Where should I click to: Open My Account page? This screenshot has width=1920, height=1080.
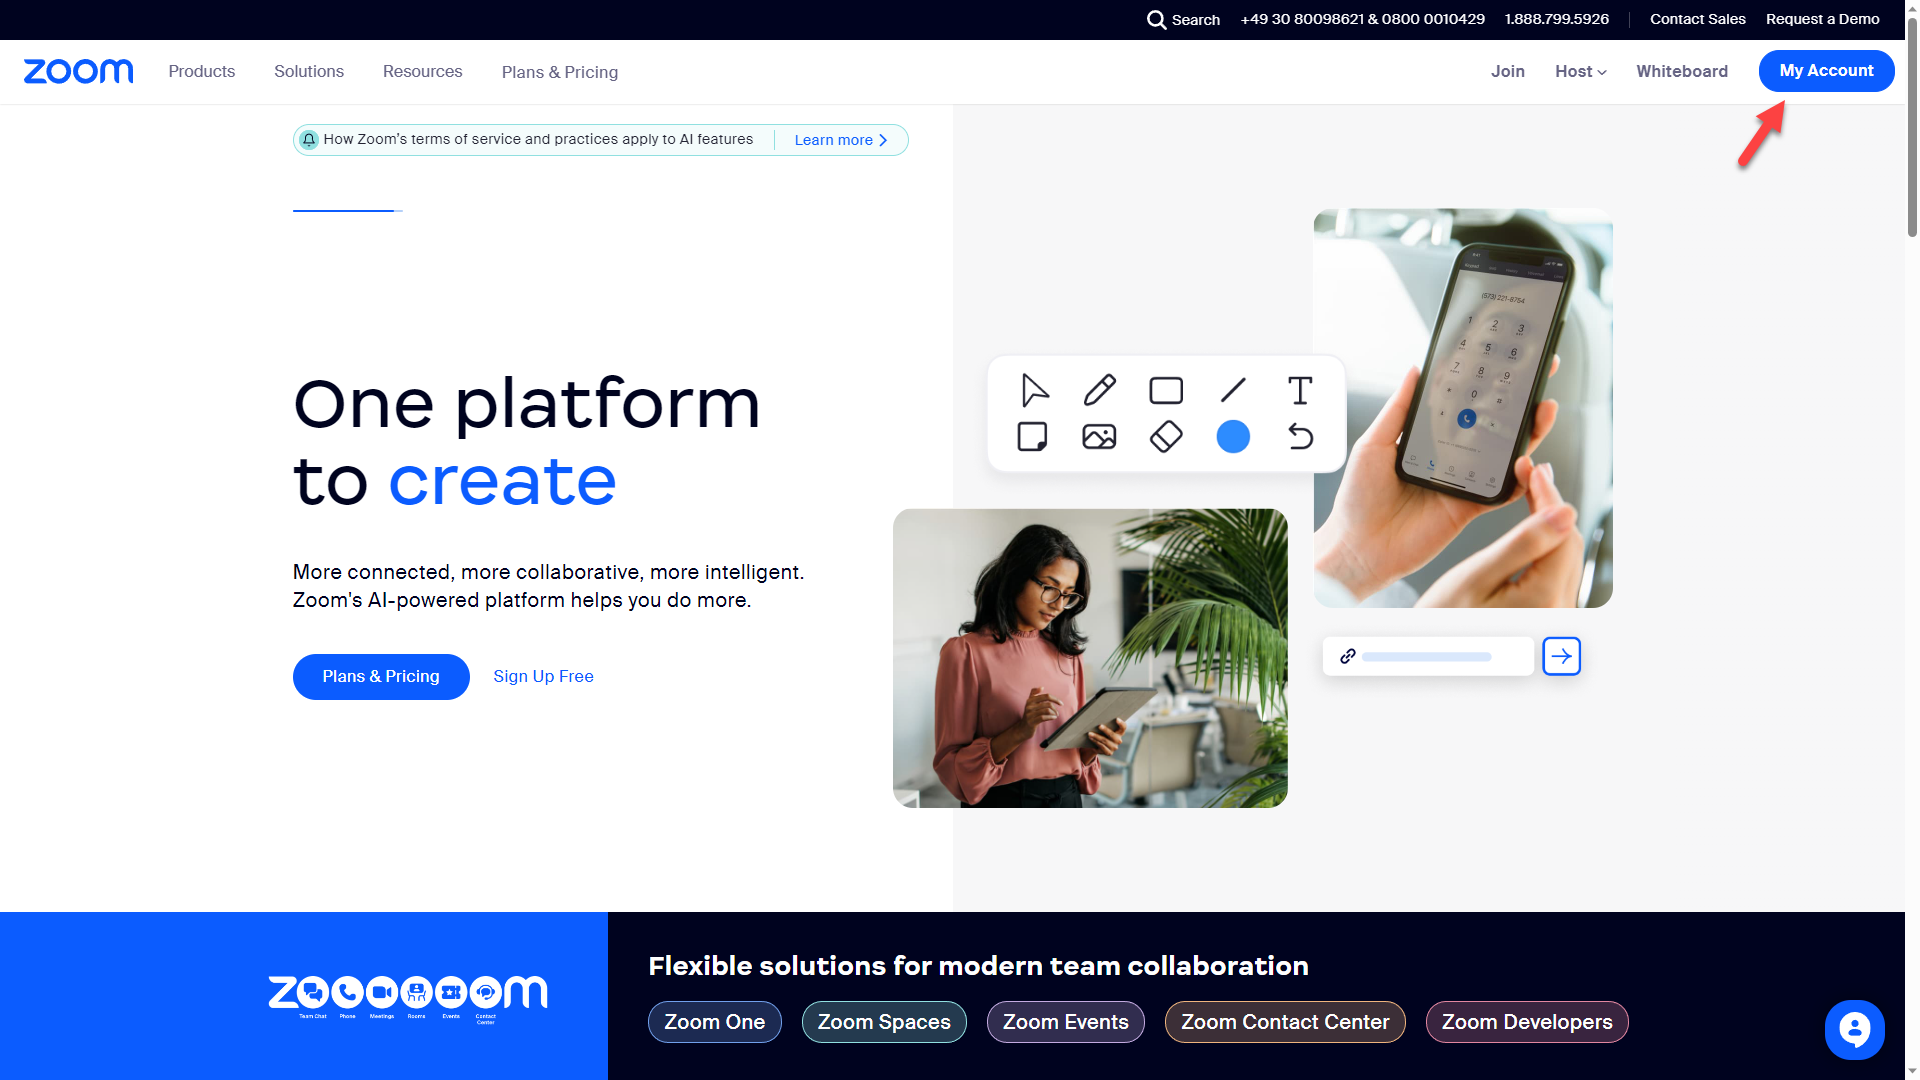(1826, 70)
